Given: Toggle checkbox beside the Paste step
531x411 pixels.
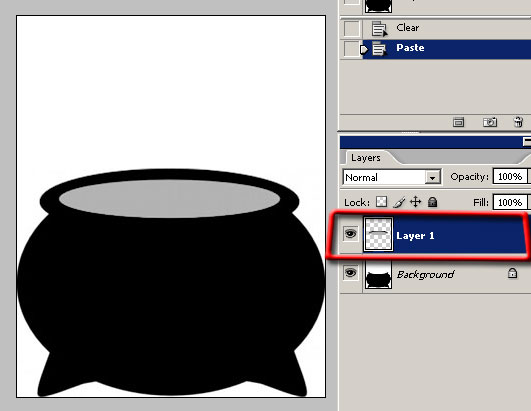Looking at the screenshot, I should (351, 49).
